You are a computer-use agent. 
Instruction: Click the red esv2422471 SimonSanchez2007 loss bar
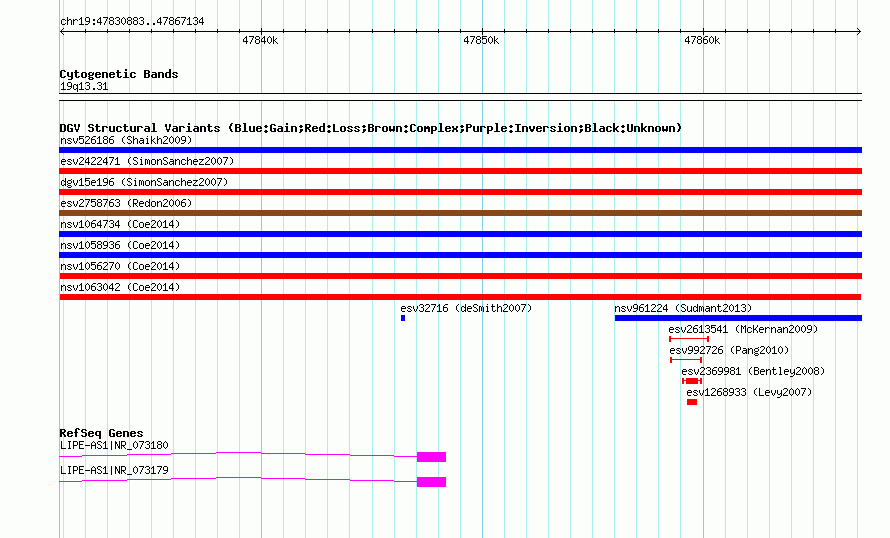click(x=460, y=171)
